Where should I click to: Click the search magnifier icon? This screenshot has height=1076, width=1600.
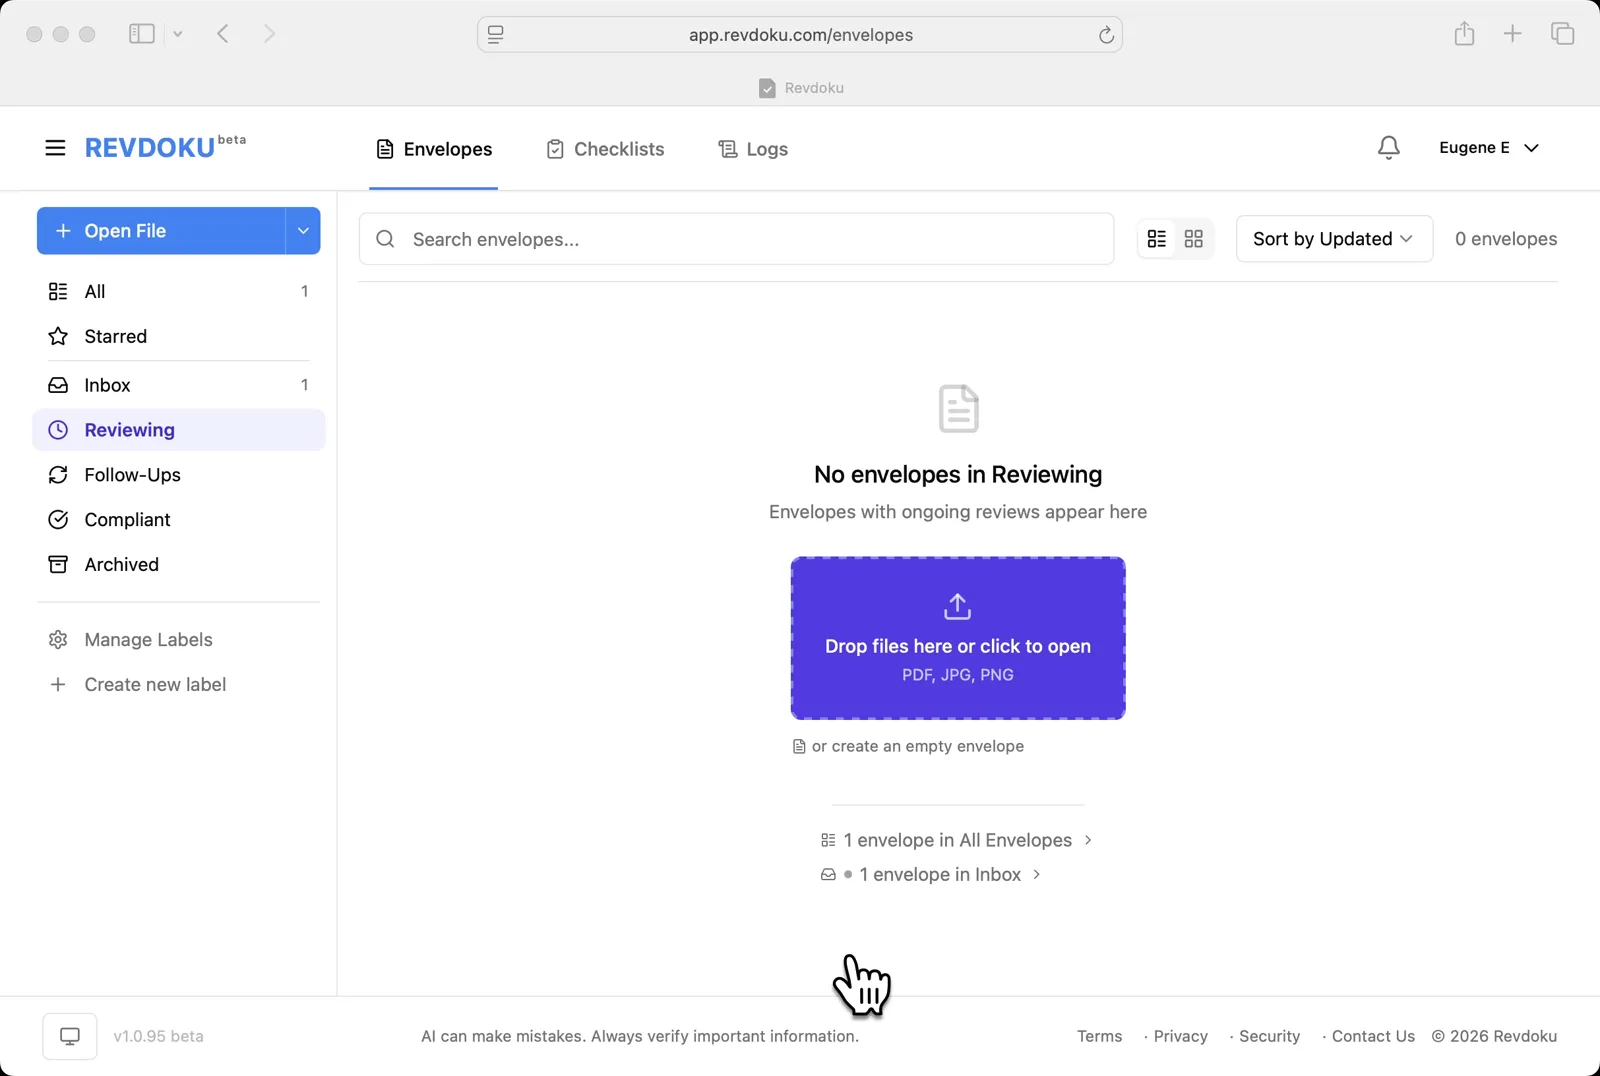pyautogui.click(x=385, y=238)
